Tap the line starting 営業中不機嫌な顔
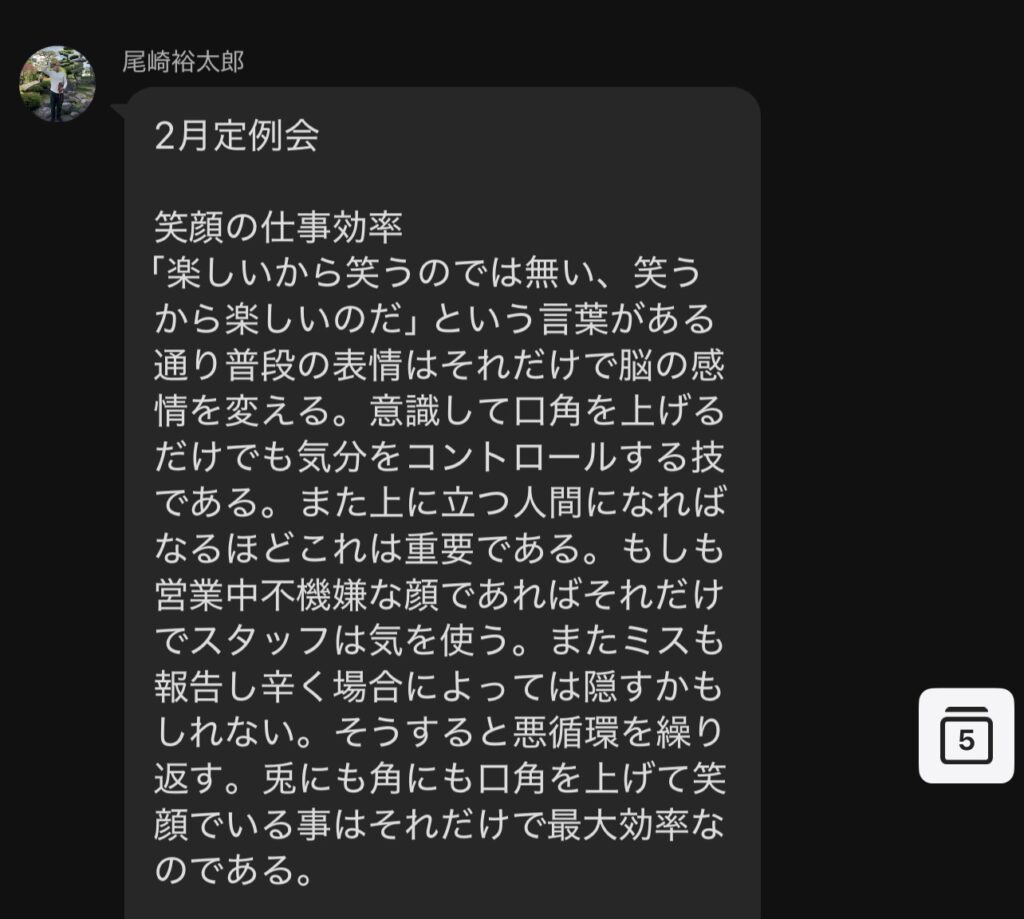This screenshot has width=1024, height=919. pos(440,594)
